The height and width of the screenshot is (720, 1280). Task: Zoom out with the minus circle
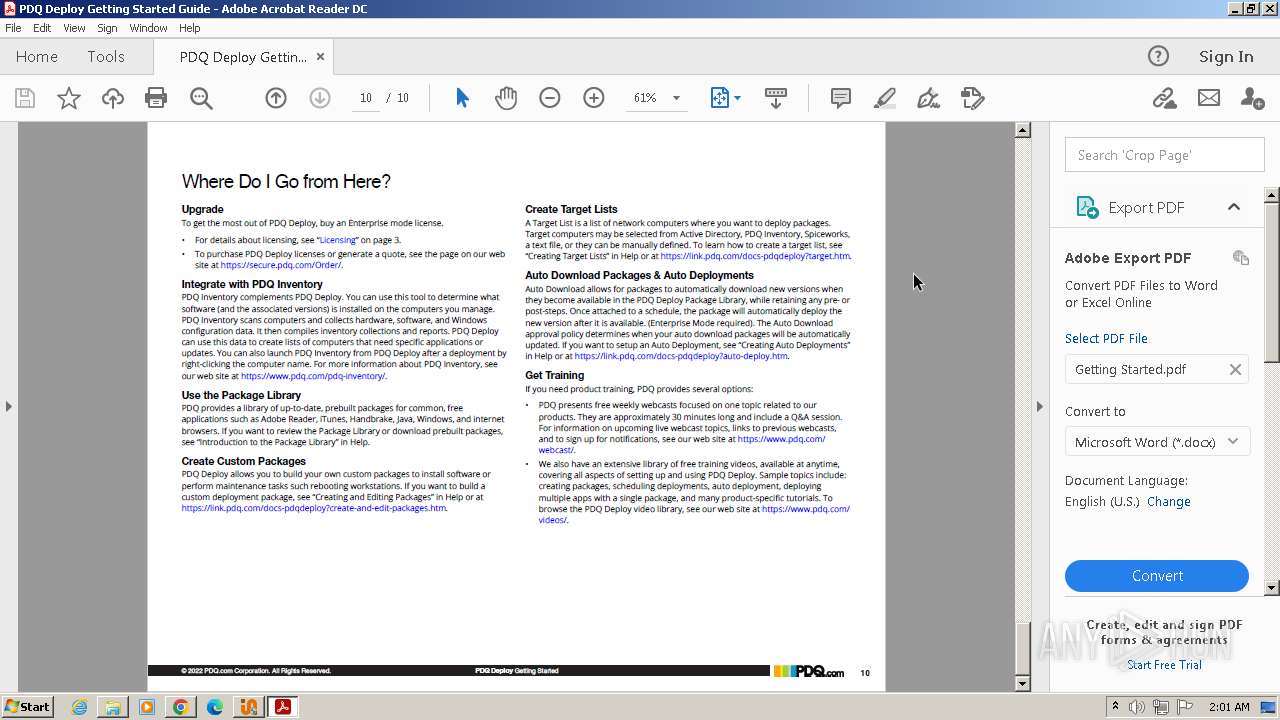pyautogui.click(x=550, y=98)
